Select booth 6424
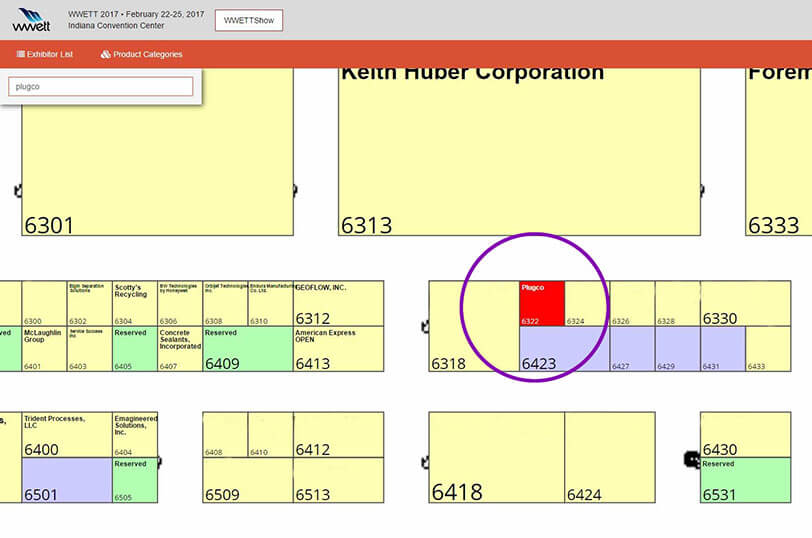This screenshot has width=812, height=538. point(610,457)
